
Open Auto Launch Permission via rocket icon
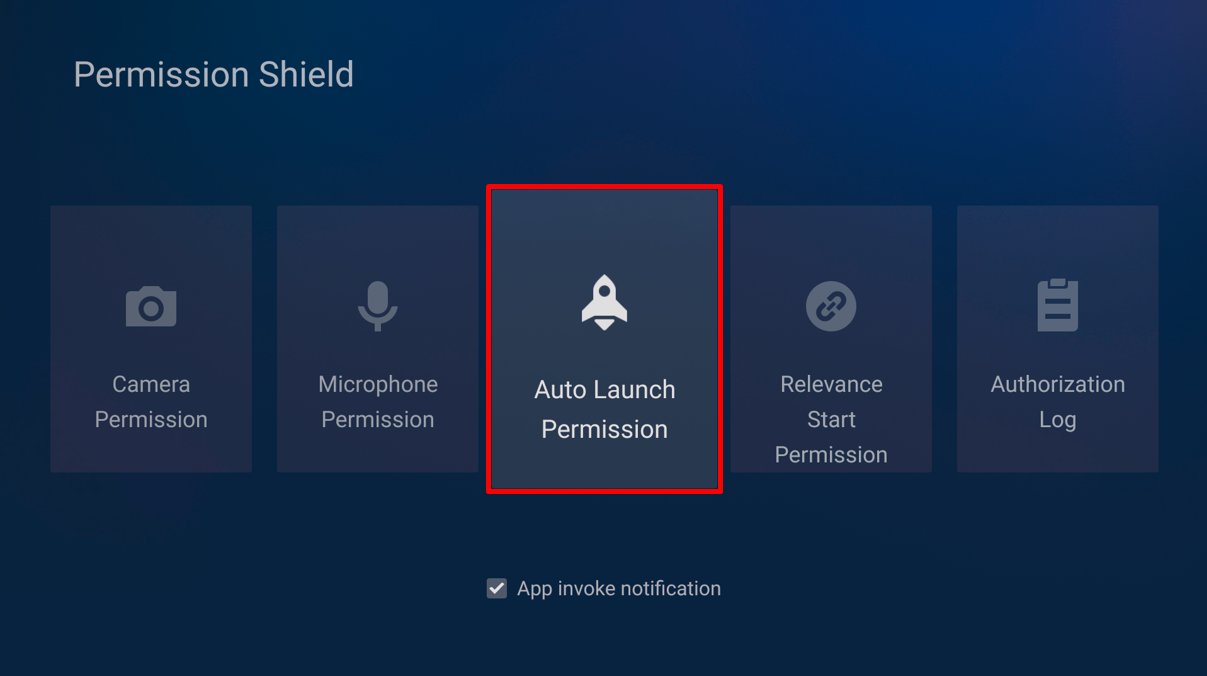click(x=604, y=305)
